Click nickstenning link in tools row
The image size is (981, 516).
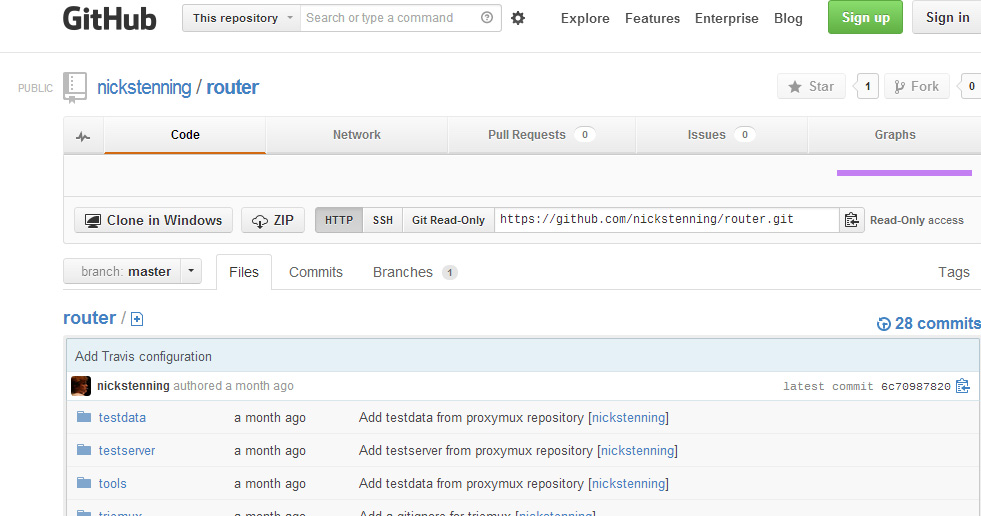[629, 483]
